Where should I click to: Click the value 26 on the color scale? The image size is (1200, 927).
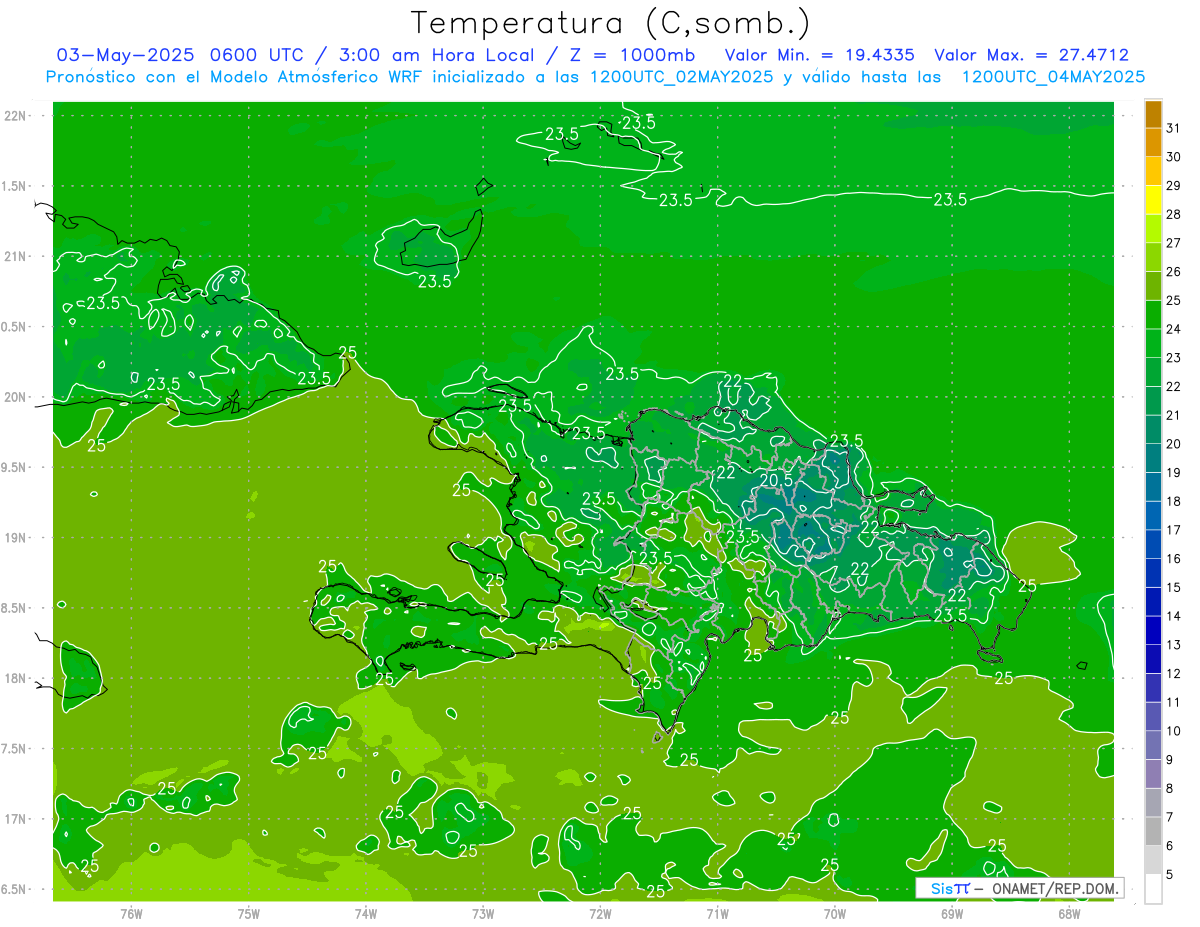tap(1174, 271)
